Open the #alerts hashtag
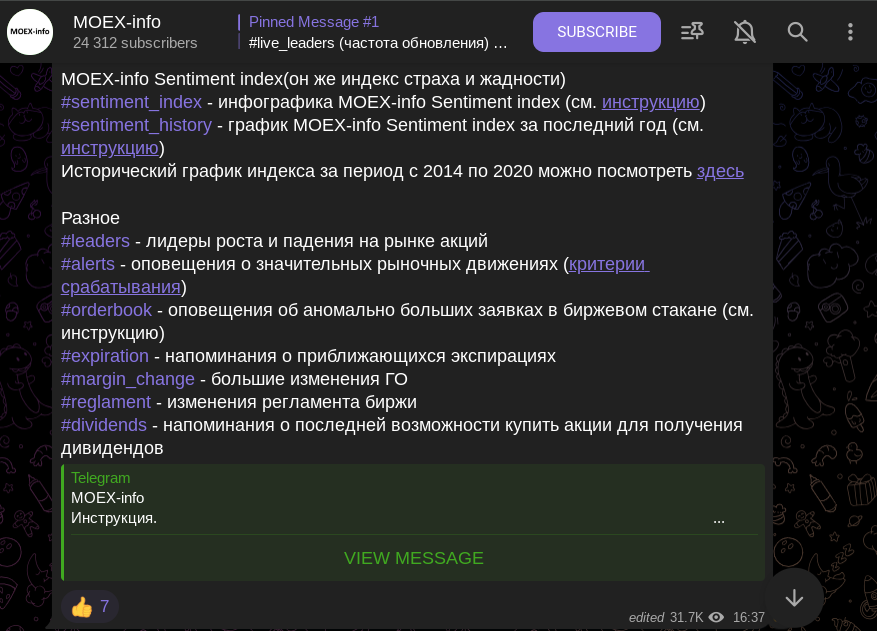877x631 pixels. pyautogui.click(x=88, y=264)
